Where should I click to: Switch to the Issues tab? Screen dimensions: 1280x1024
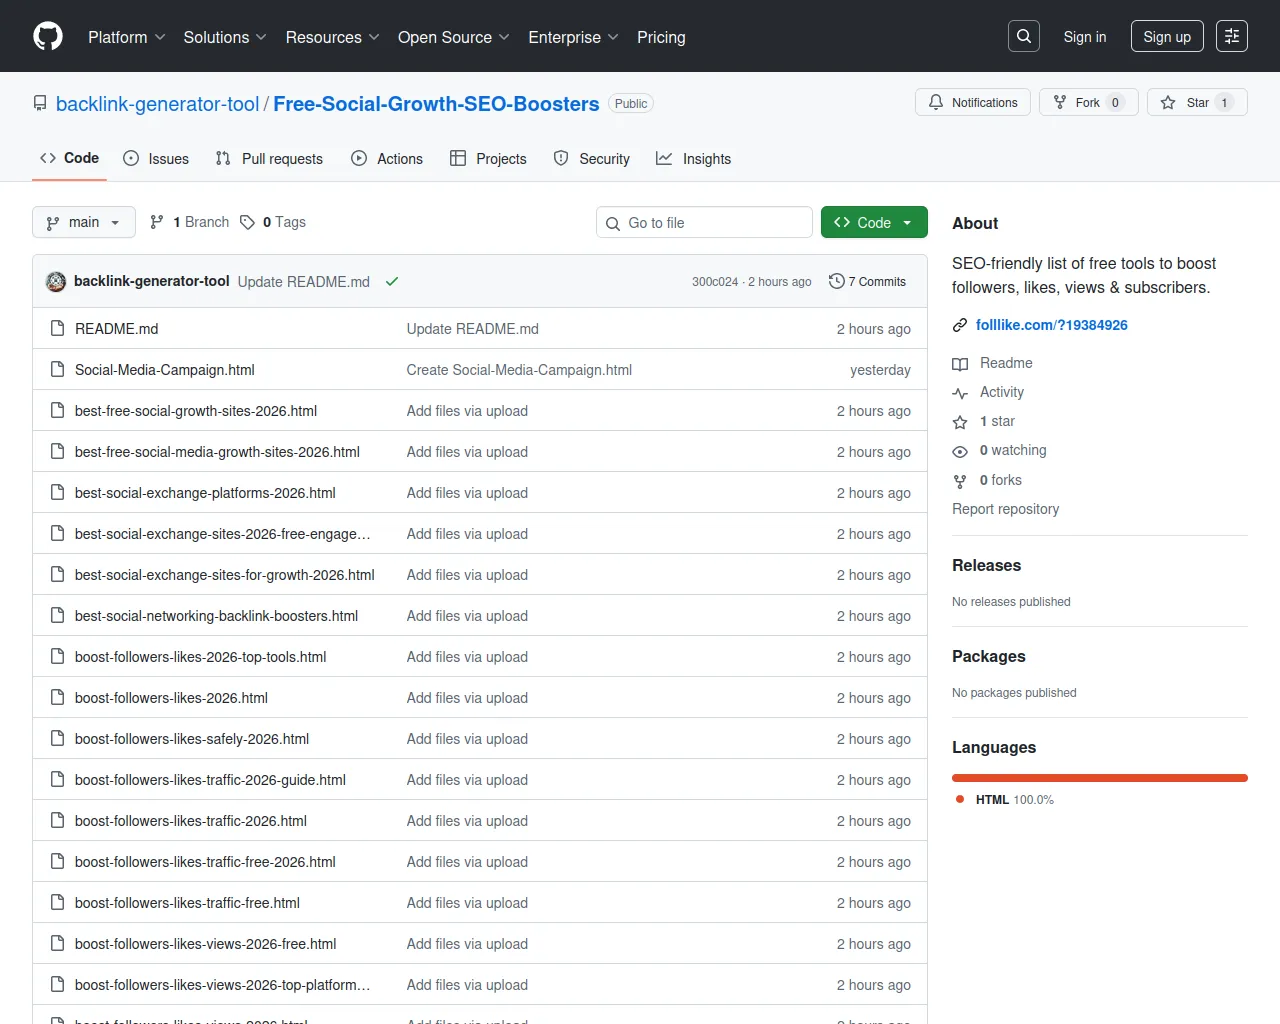(x=156, y=159)
